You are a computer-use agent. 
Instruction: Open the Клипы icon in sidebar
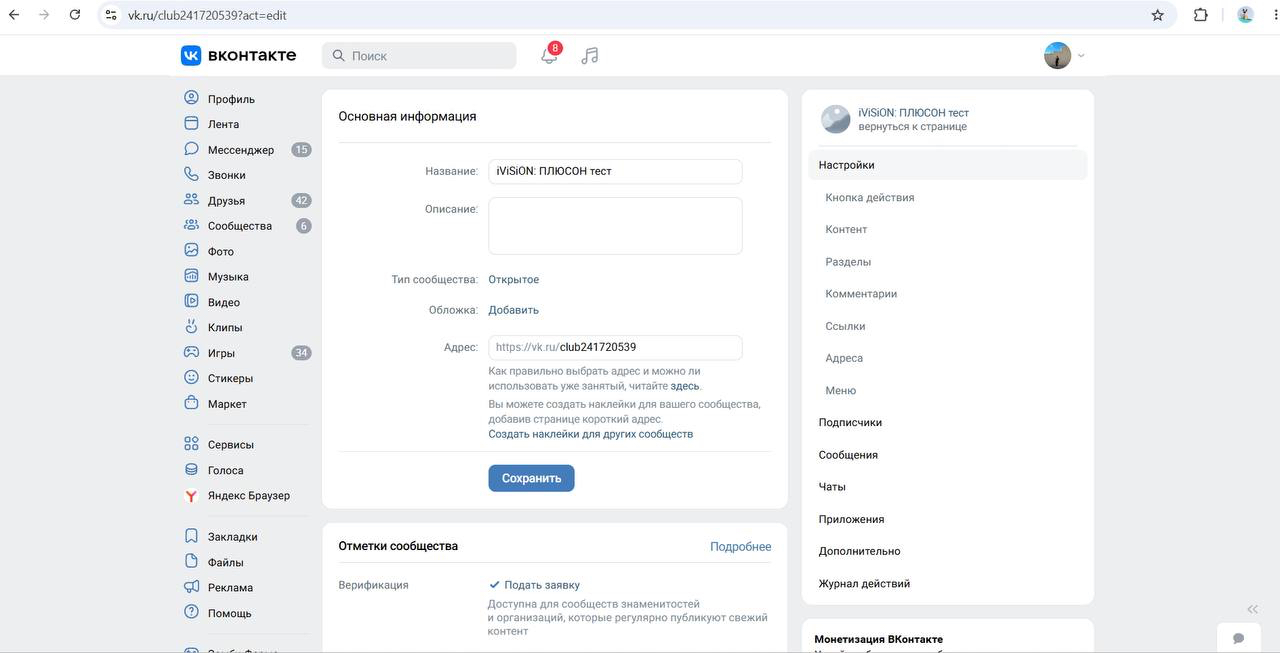(x=191, y=327)
